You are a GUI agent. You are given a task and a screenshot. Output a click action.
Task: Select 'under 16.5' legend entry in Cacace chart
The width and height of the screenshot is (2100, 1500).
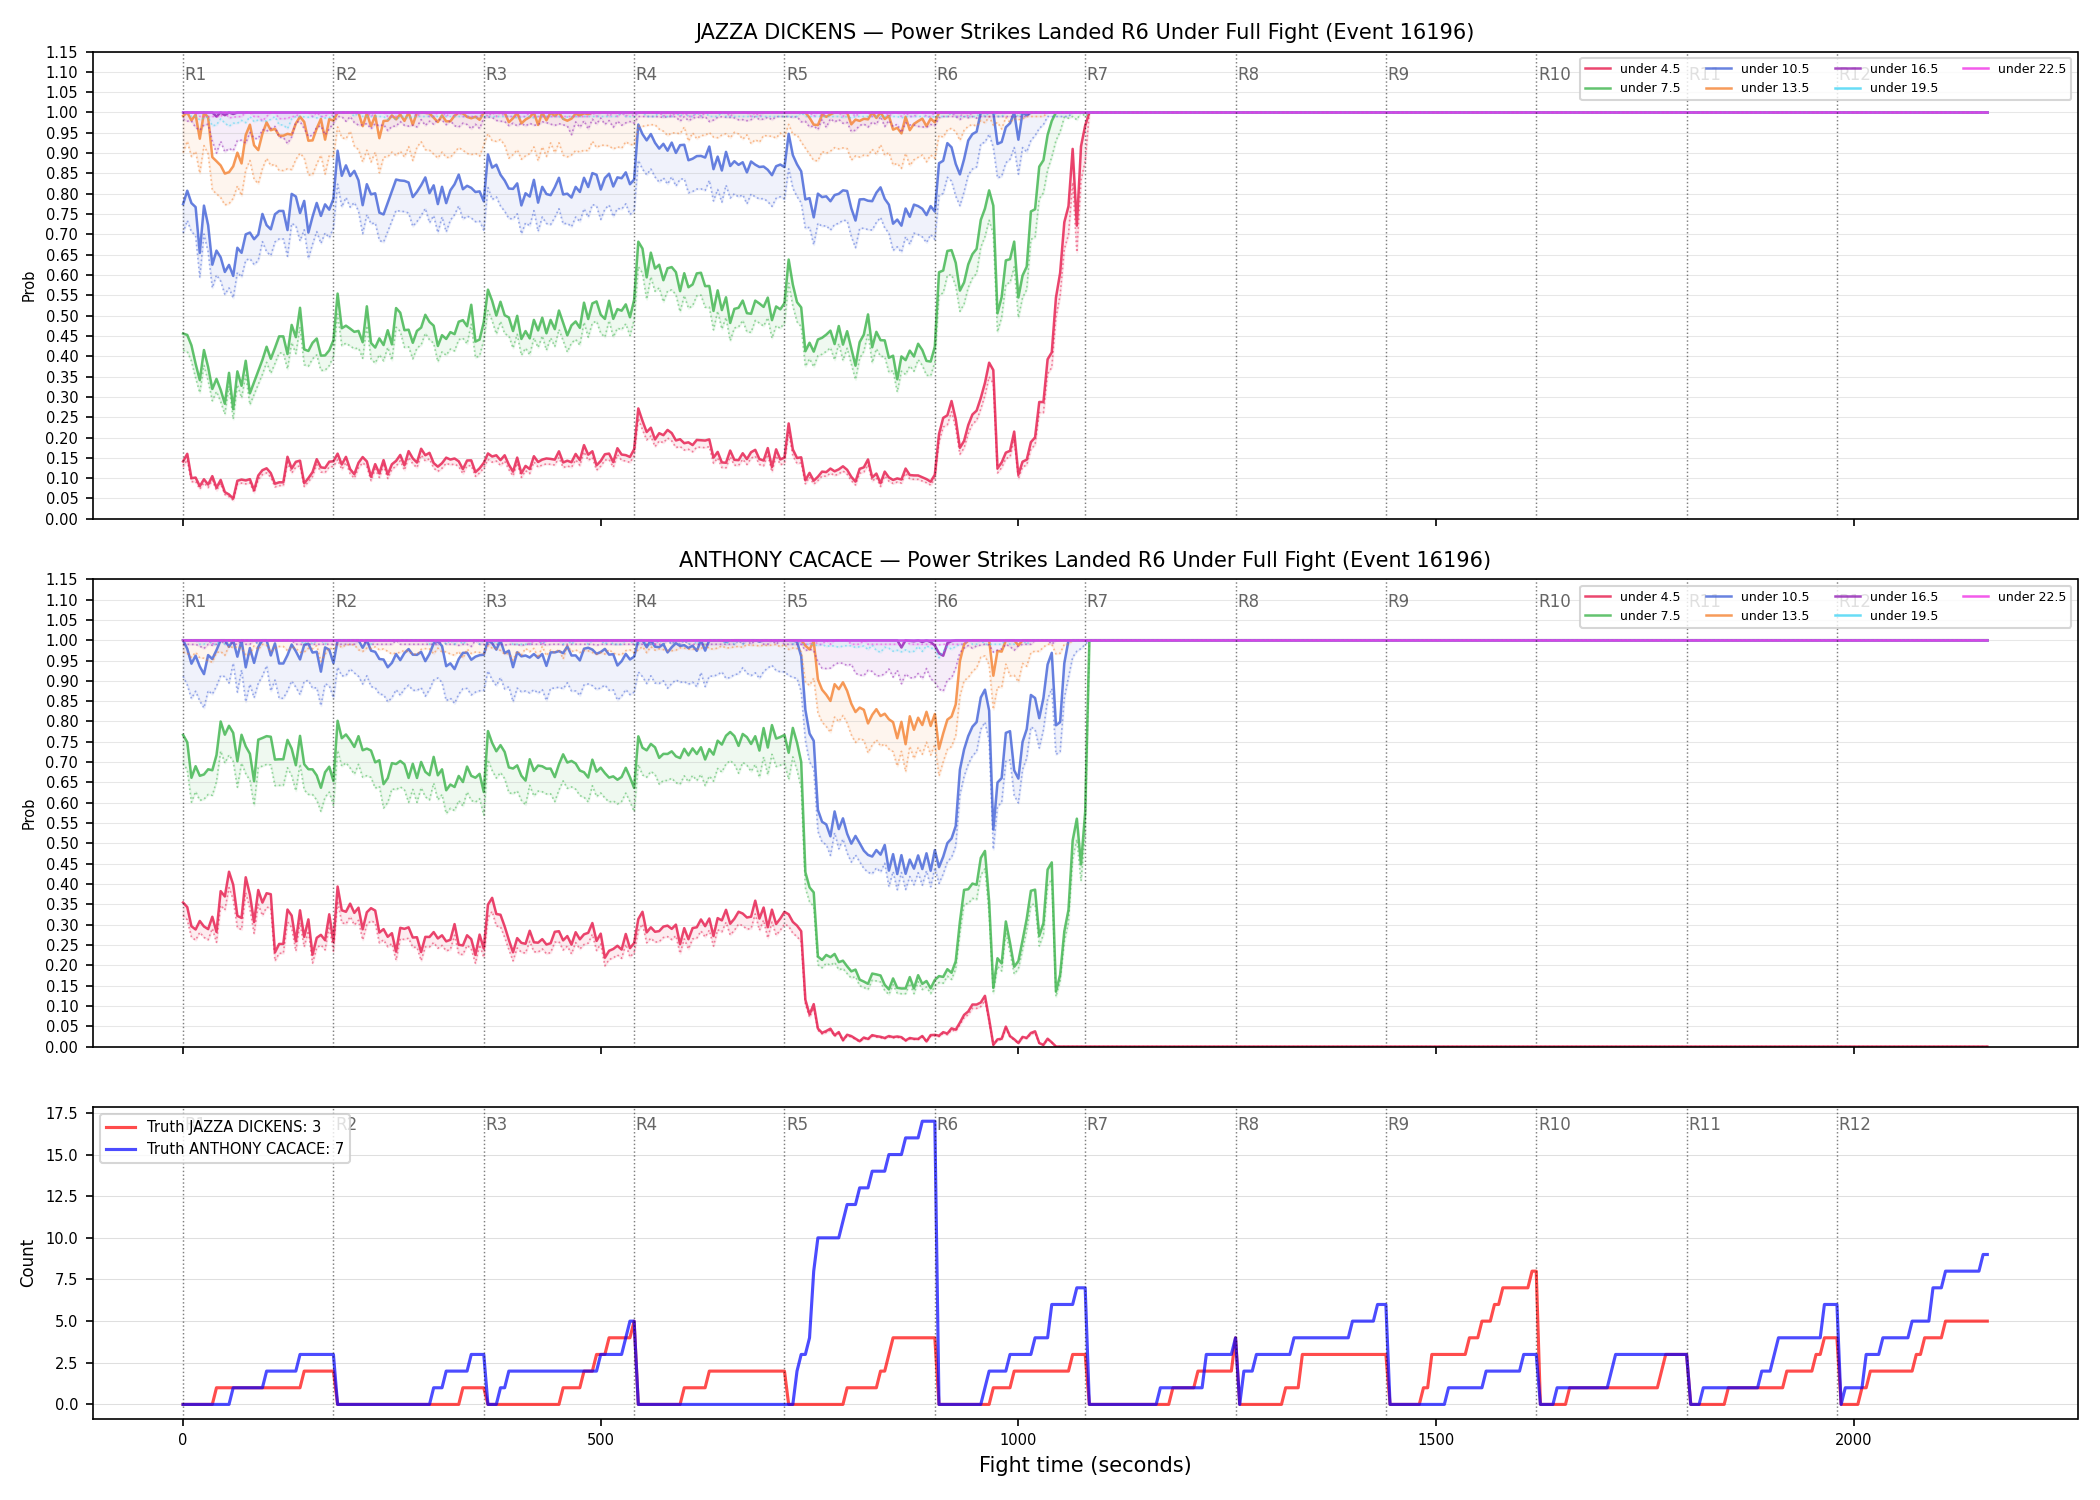[1886, 597]
